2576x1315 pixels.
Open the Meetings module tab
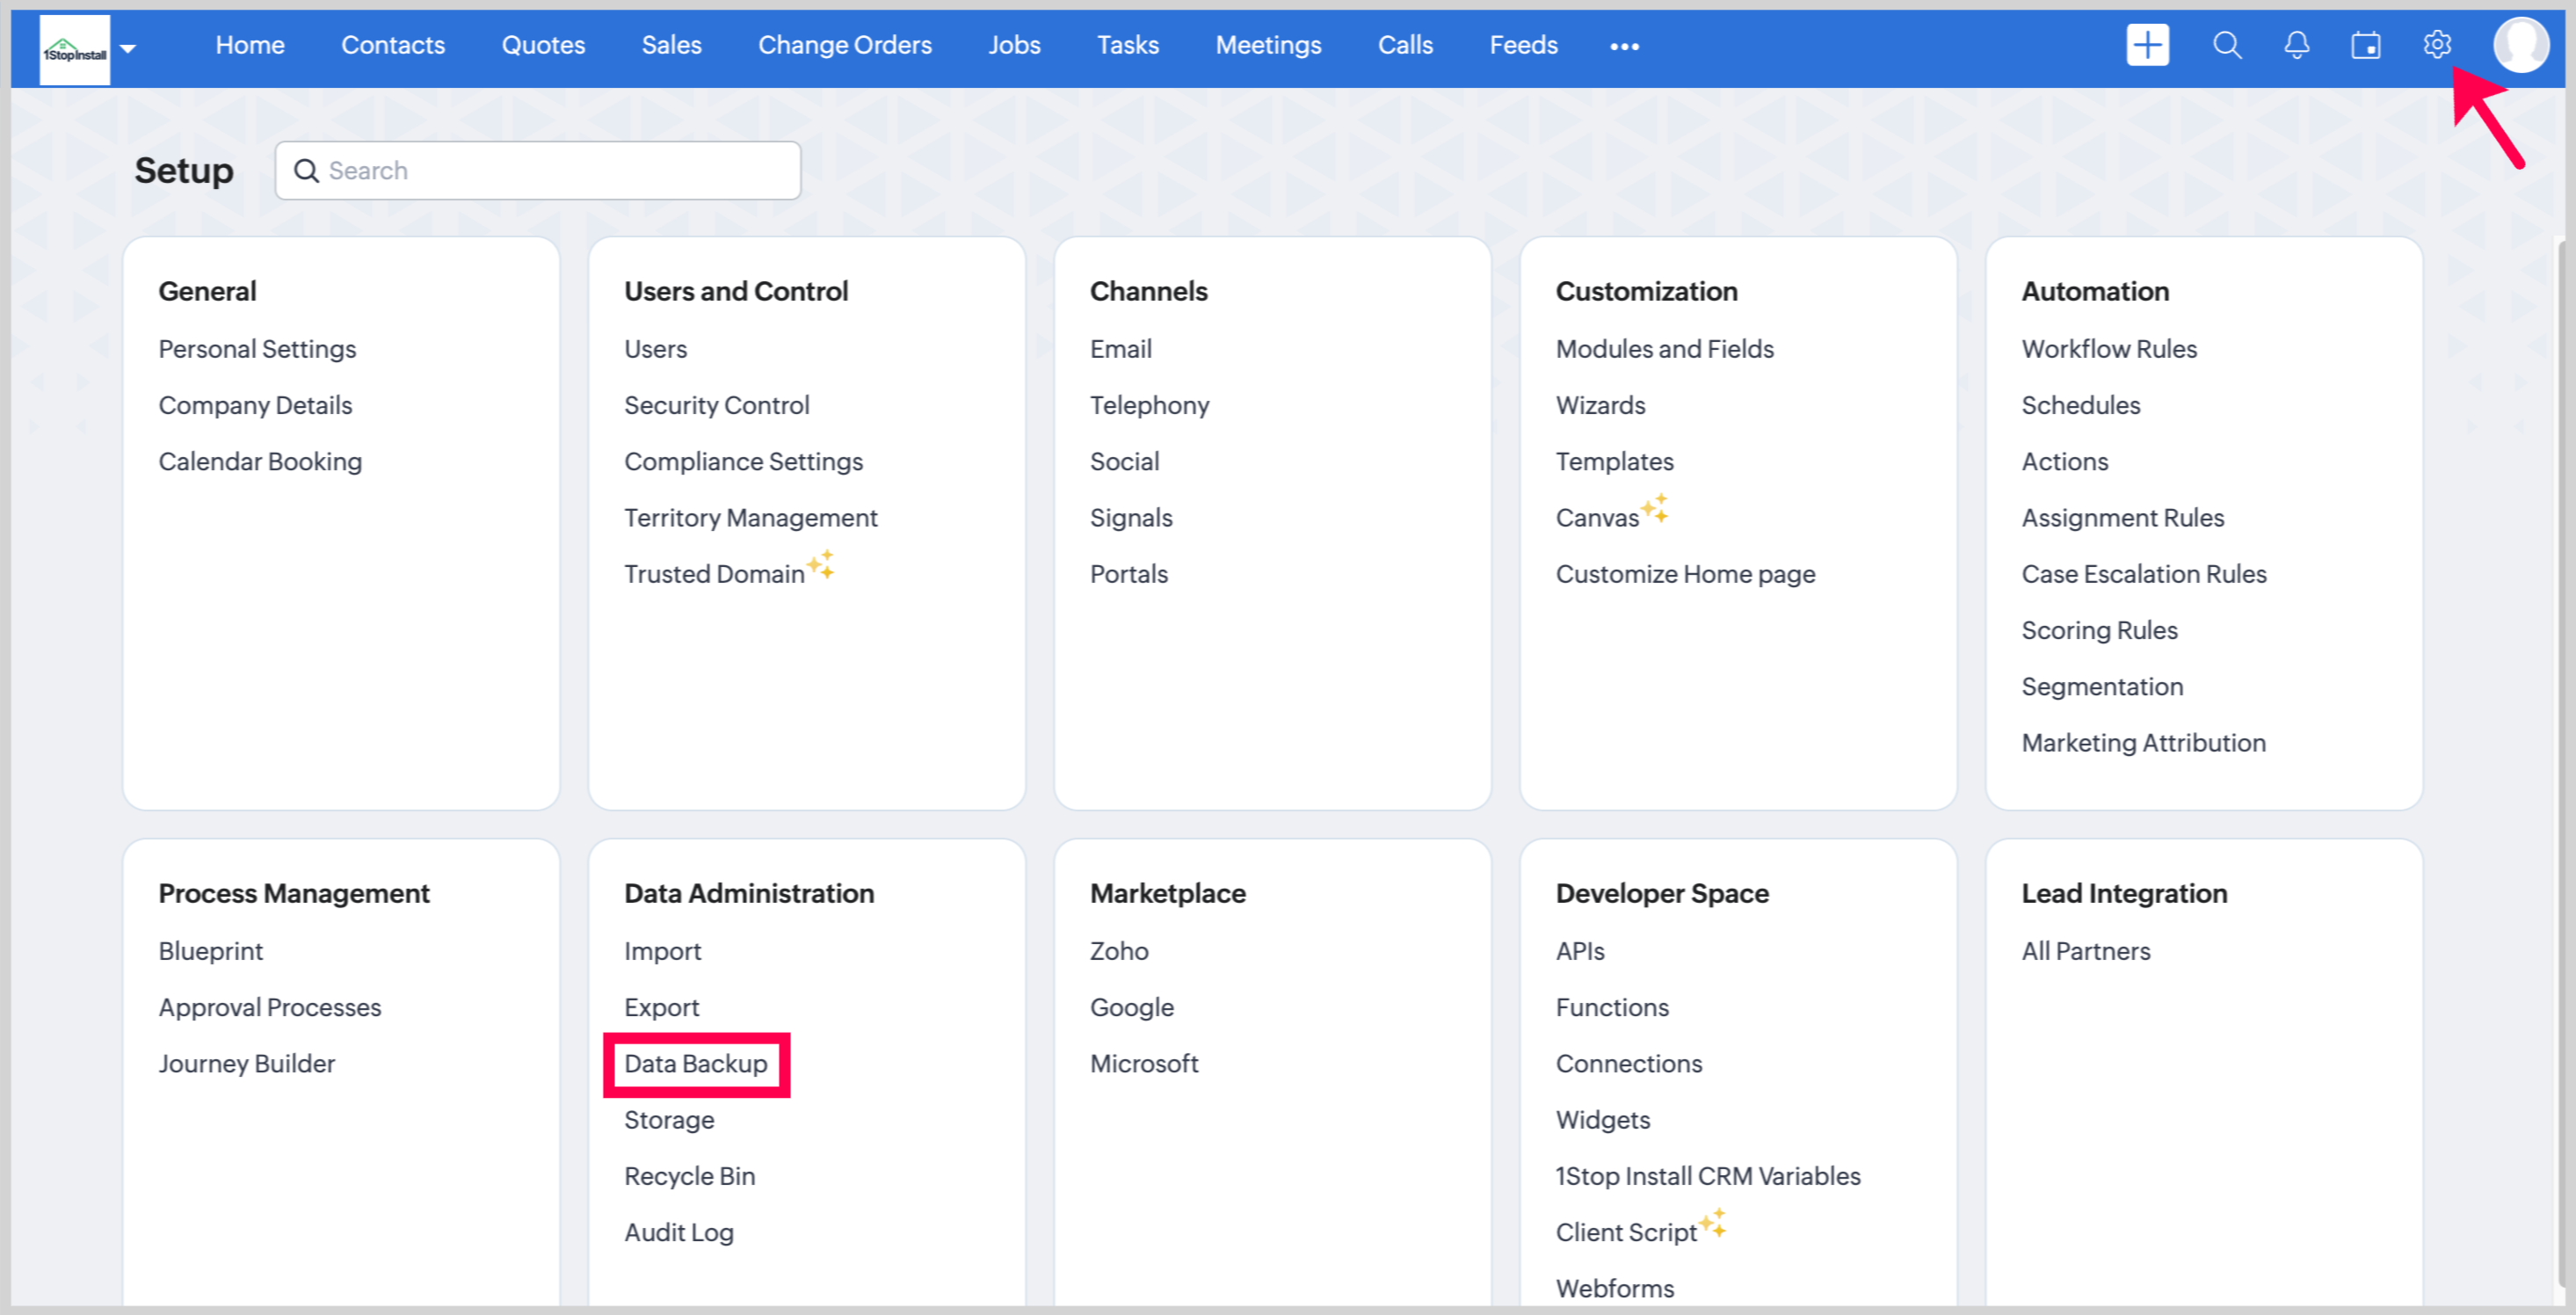1267,45
